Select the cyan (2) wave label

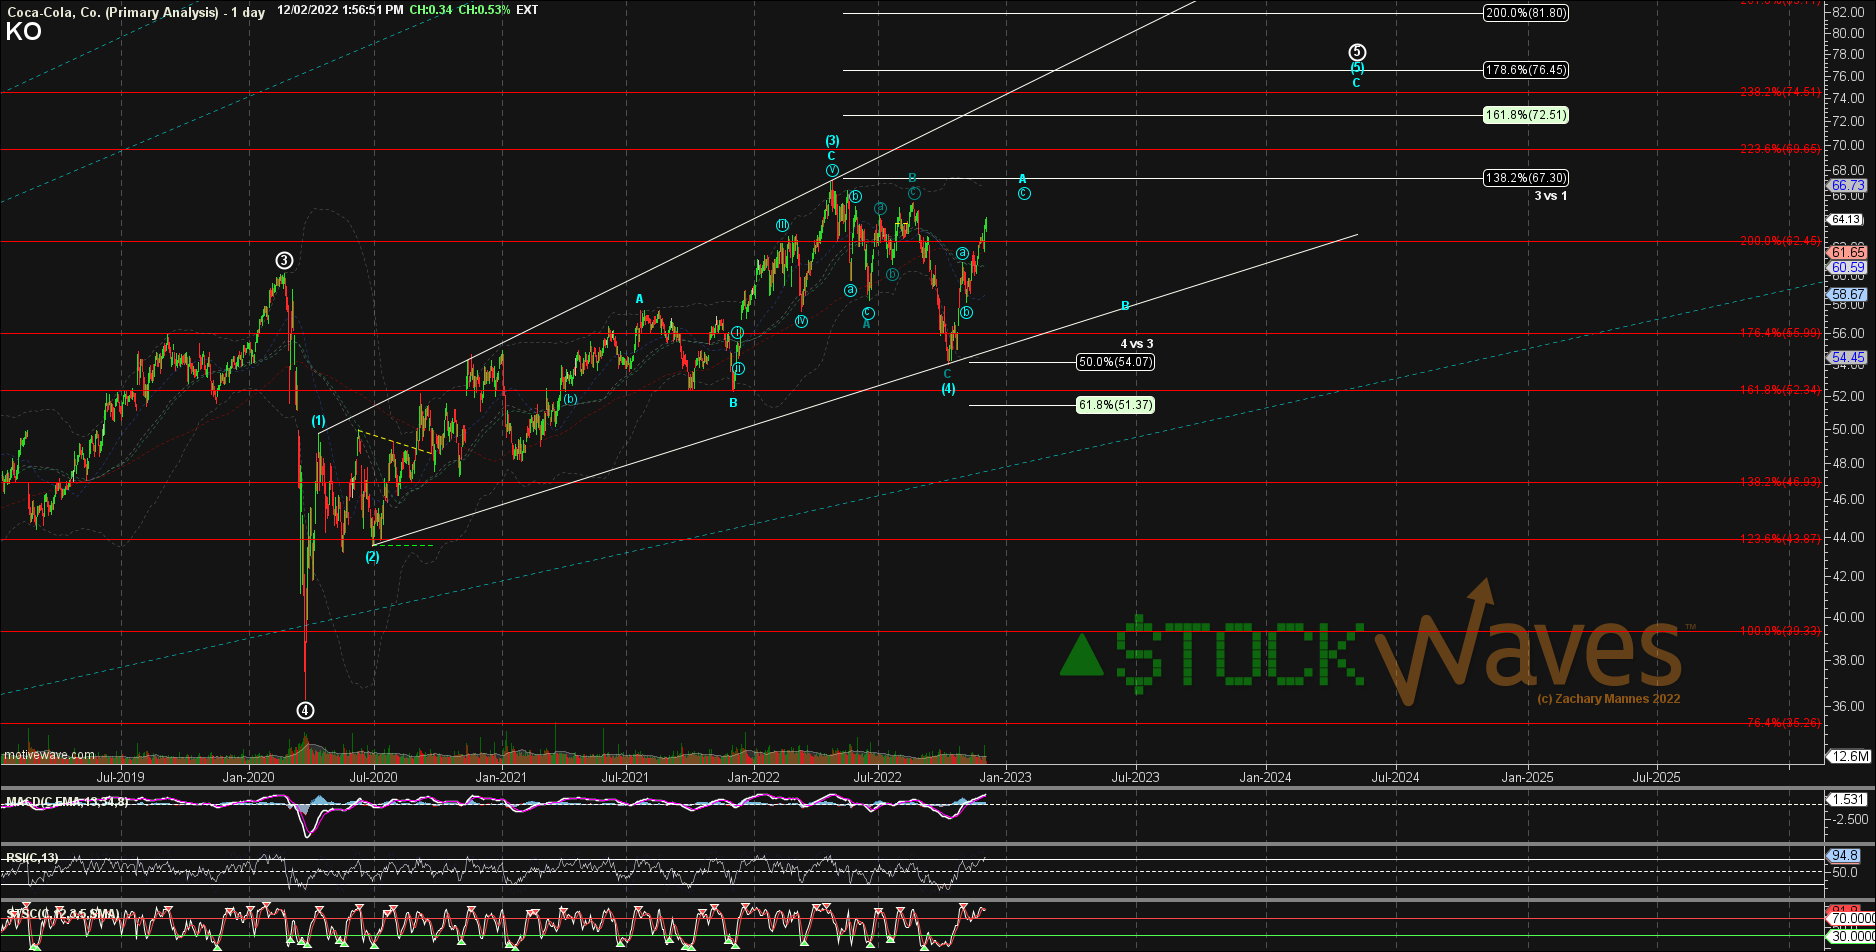372,557
